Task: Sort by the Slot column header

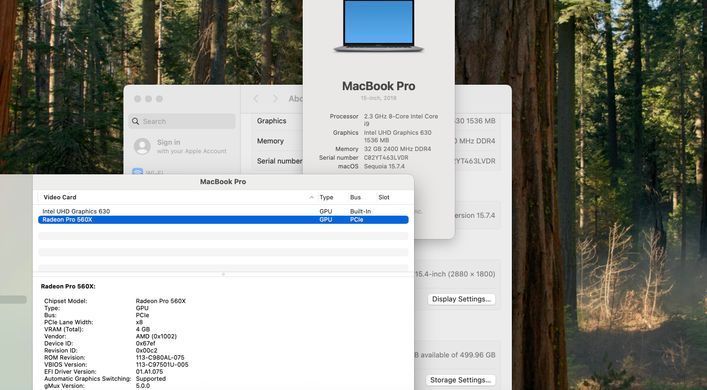Action: point(384,197)
